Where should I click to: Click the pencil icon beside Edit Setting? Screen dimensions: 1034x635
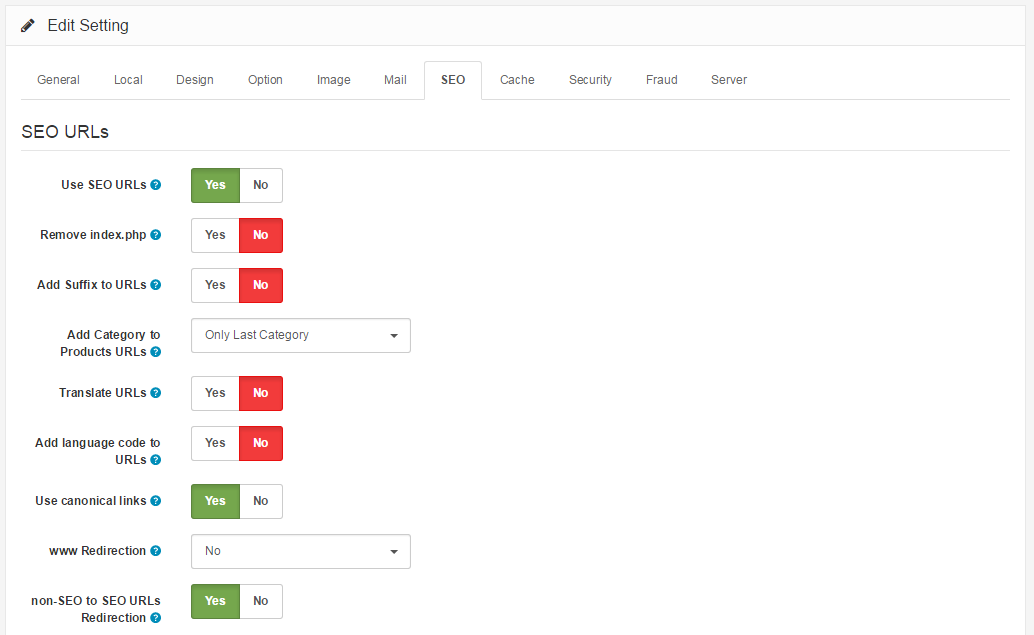point(28,26)
